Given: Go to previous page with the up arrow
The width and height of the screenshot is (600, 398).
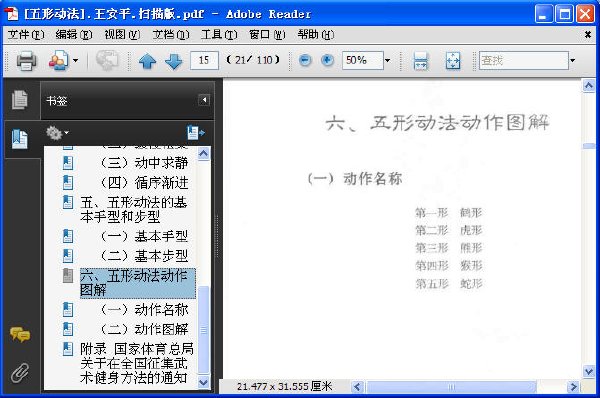Looking at the screenshot, I should 147,60.
